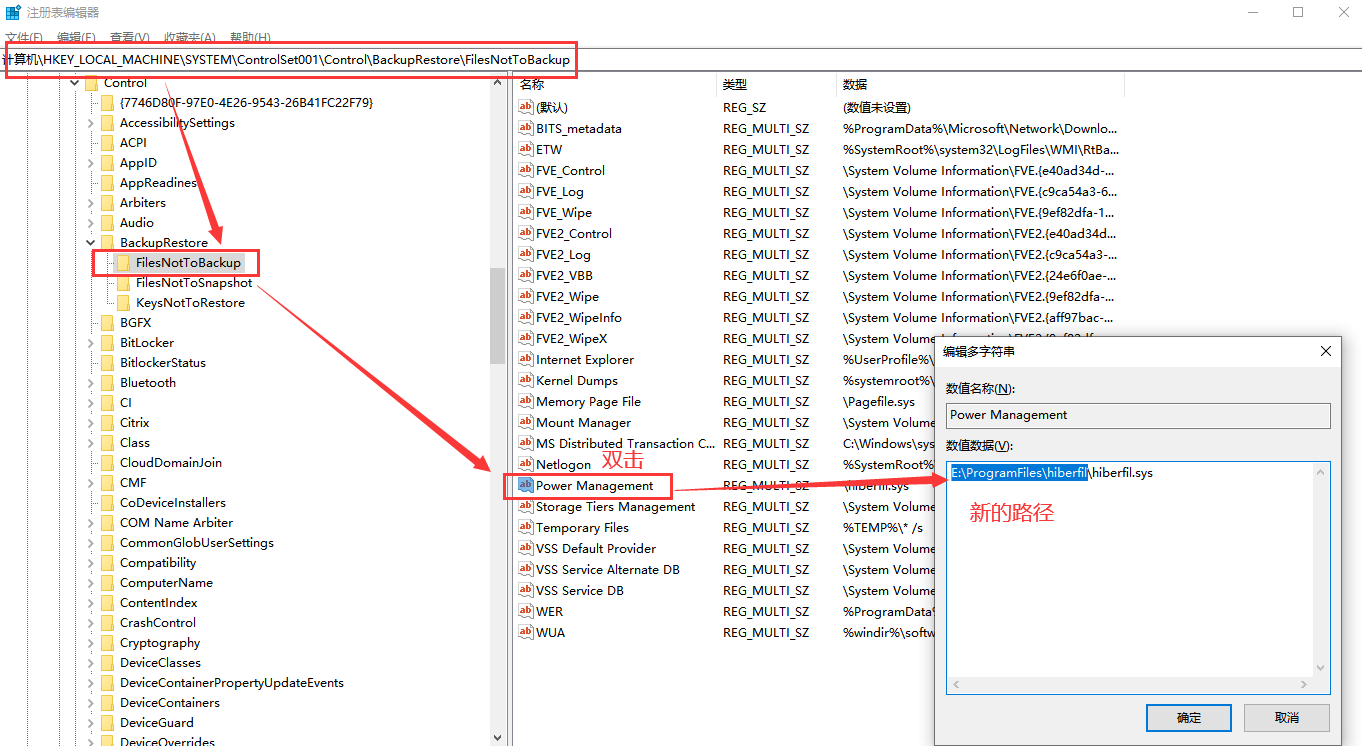Click the BGFX folder icon
This screenshot has width=1362, height=746.
point(107,323)
